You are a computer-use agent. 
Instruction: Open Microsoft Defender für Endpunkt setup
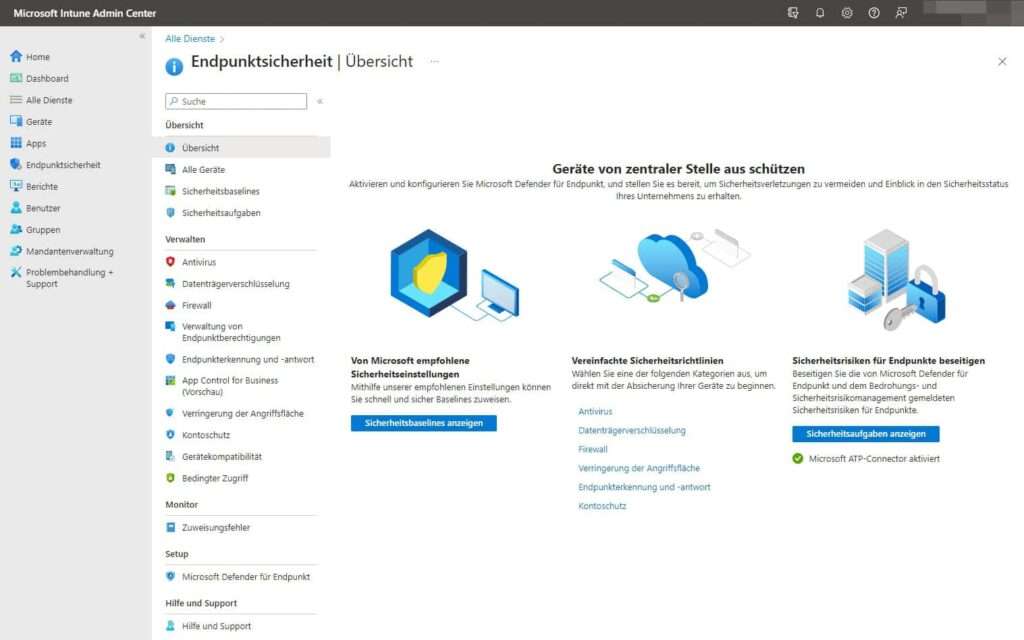(240, 577)
